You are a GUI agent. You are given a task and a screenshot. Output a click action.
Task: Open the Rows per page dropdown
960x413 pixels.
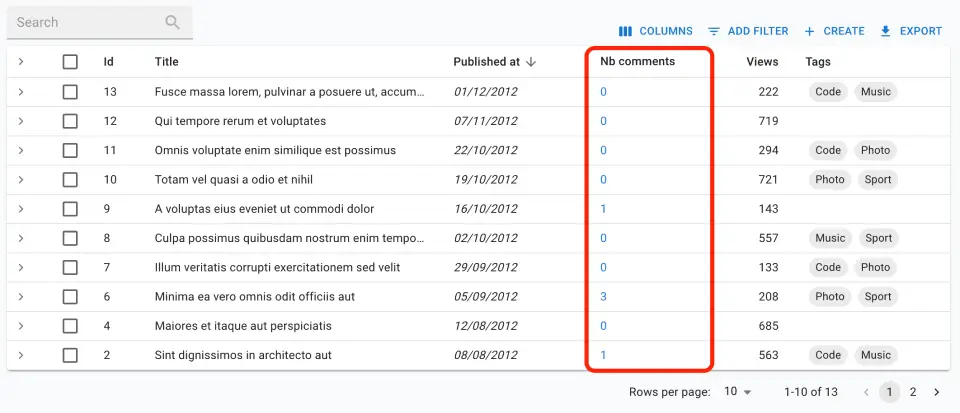(738, 392)
